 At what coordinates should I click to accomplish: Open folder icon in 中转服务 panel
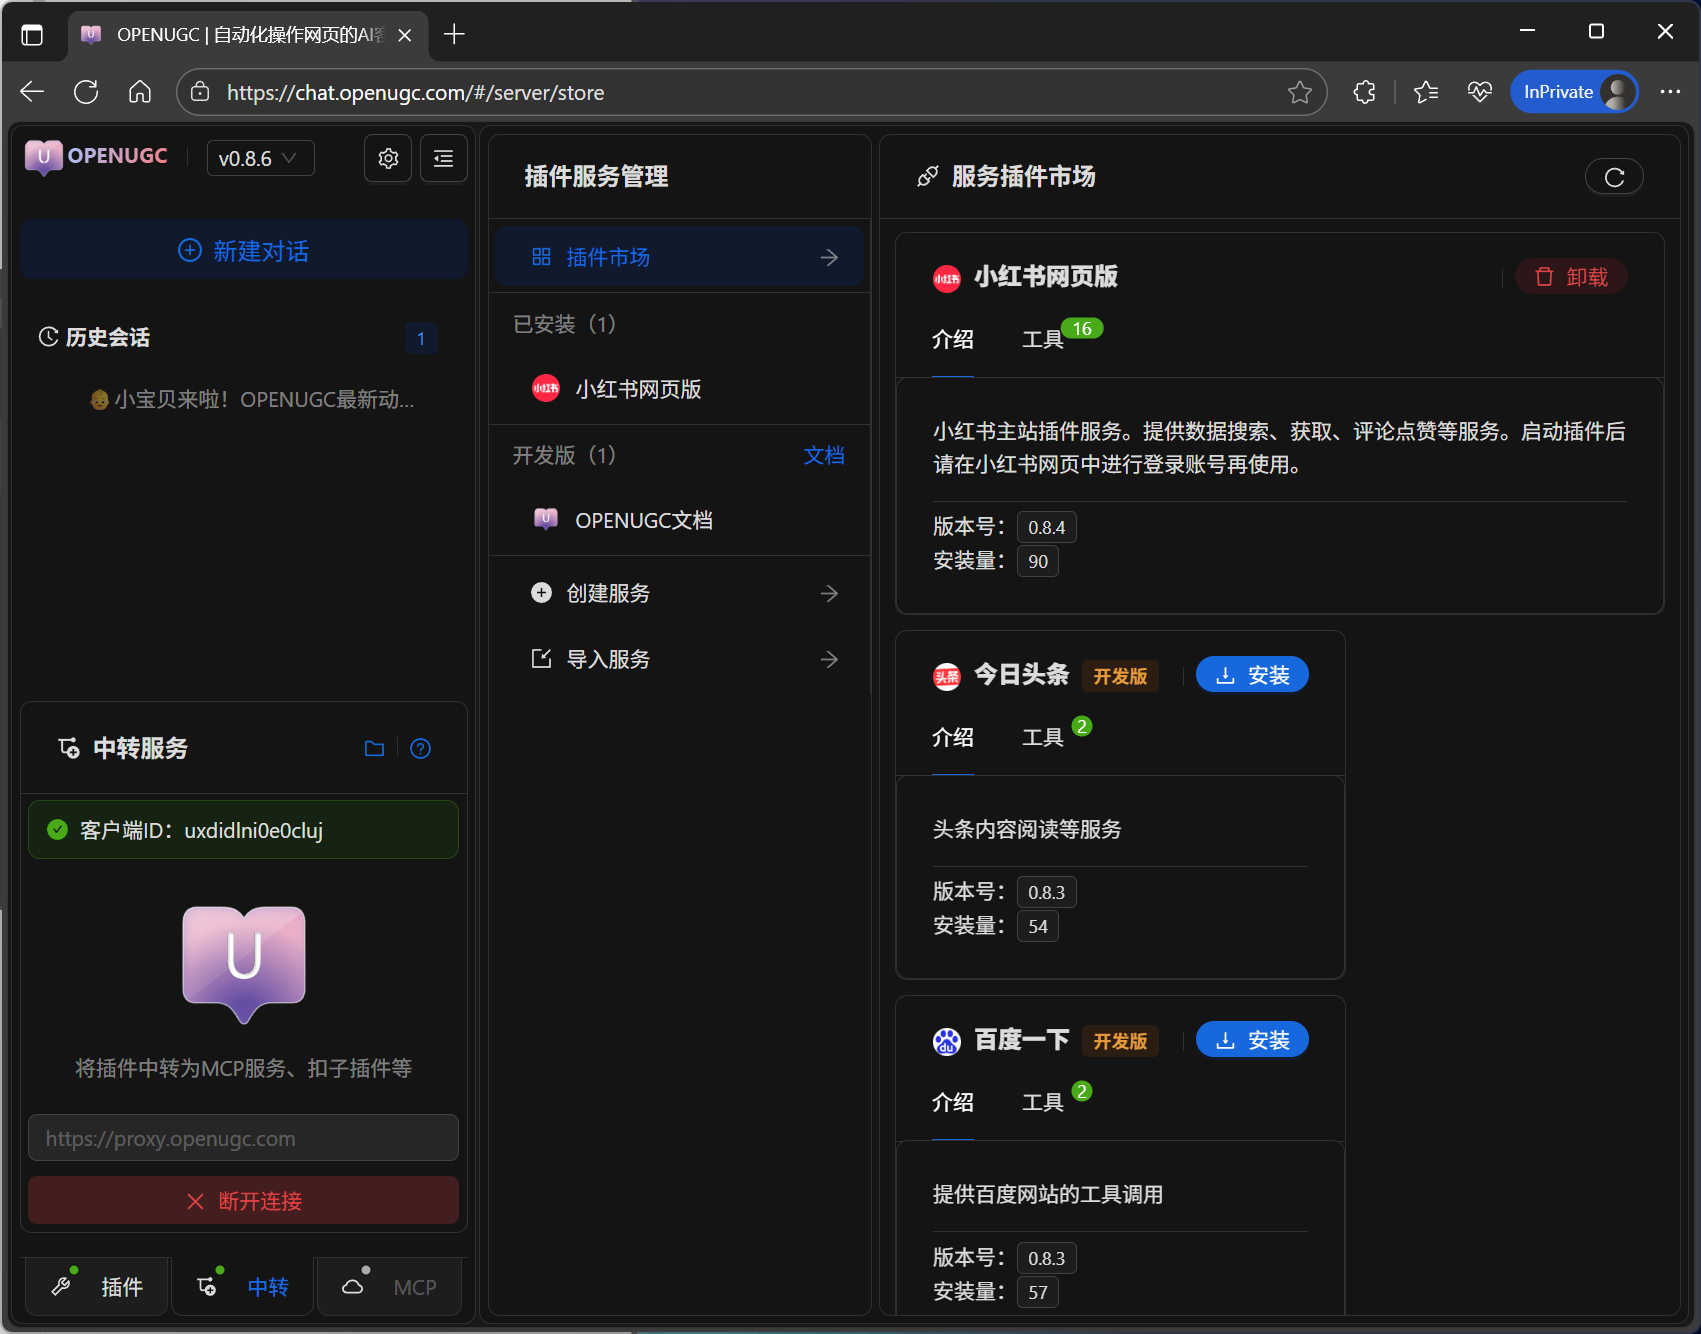(375, 748)
